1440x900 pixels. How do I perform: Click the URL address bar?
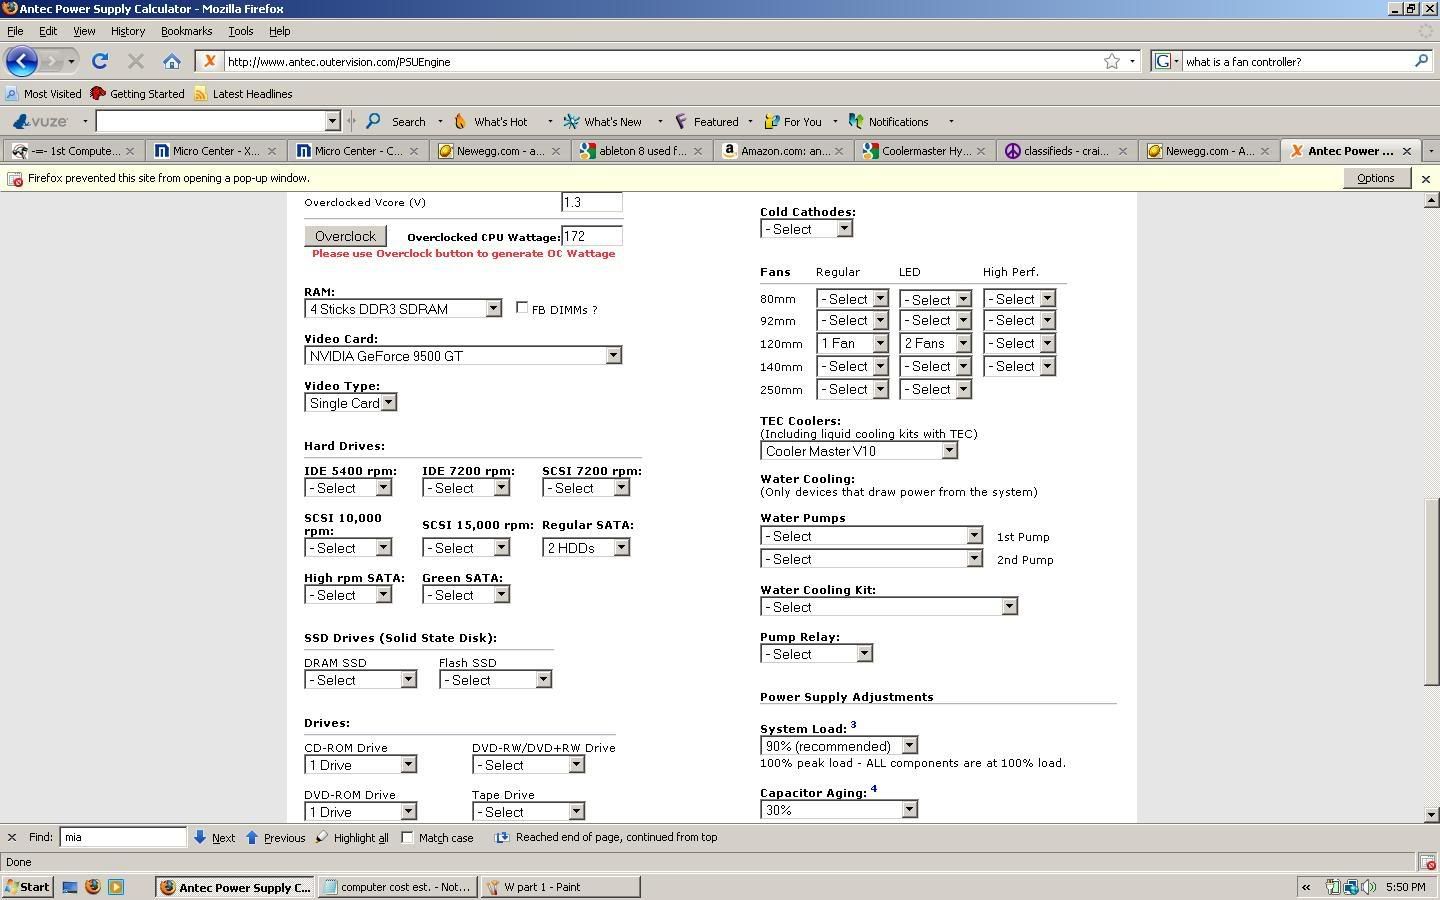point(660,61)
